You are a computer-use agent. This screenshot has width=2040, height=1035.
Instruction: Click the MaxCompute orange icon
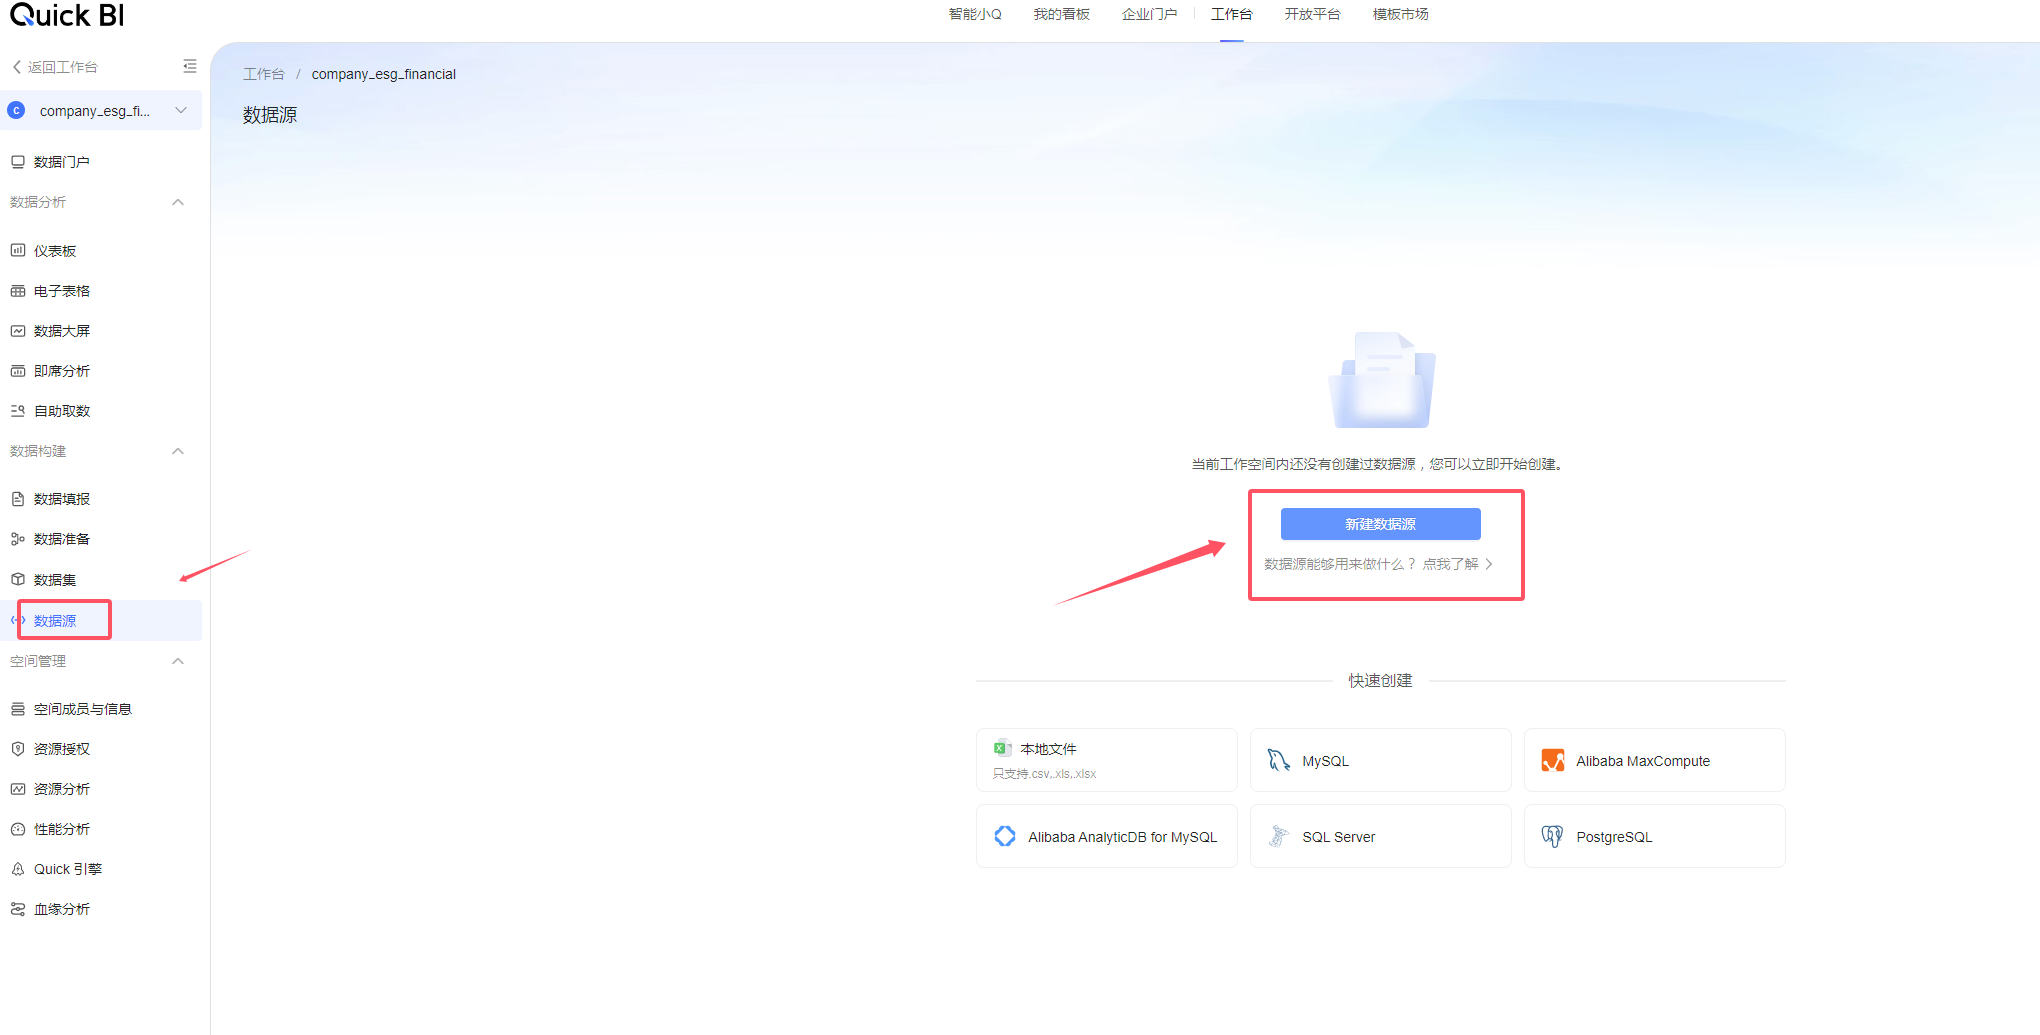click(1553, 760)
